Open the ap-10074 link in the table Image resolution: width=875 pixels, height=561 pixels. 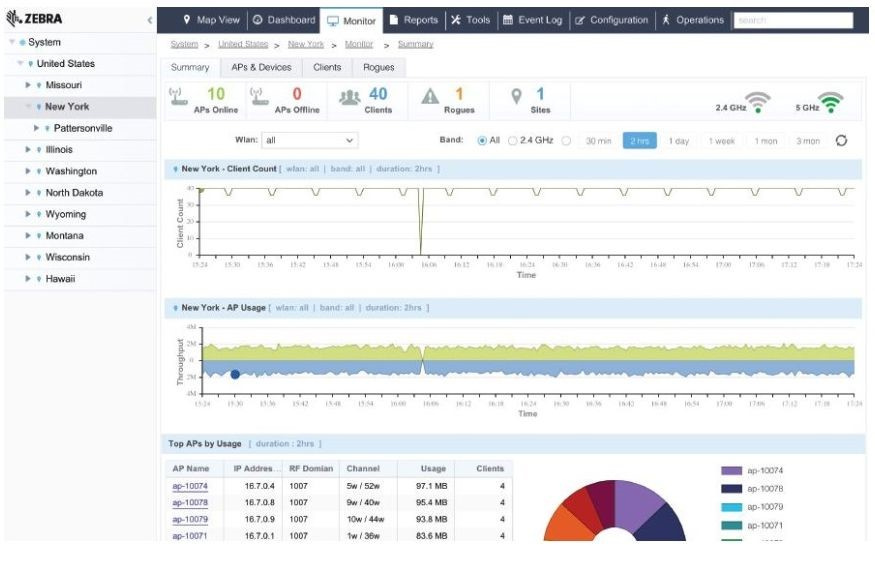(190, 486)
